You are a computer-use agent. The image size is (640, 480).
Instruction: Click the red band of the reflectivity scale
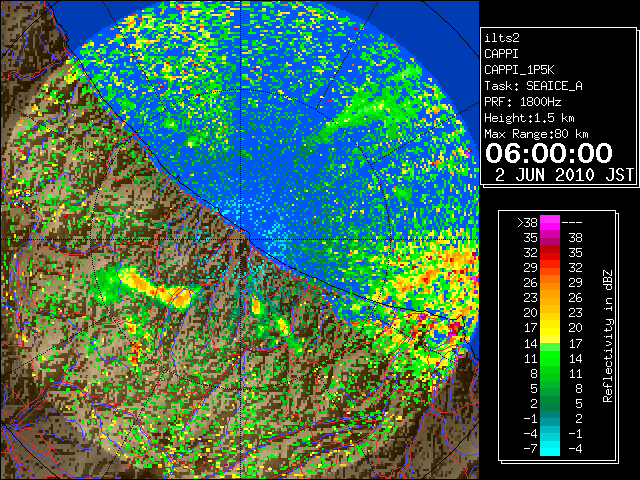[x=550, y=253]
